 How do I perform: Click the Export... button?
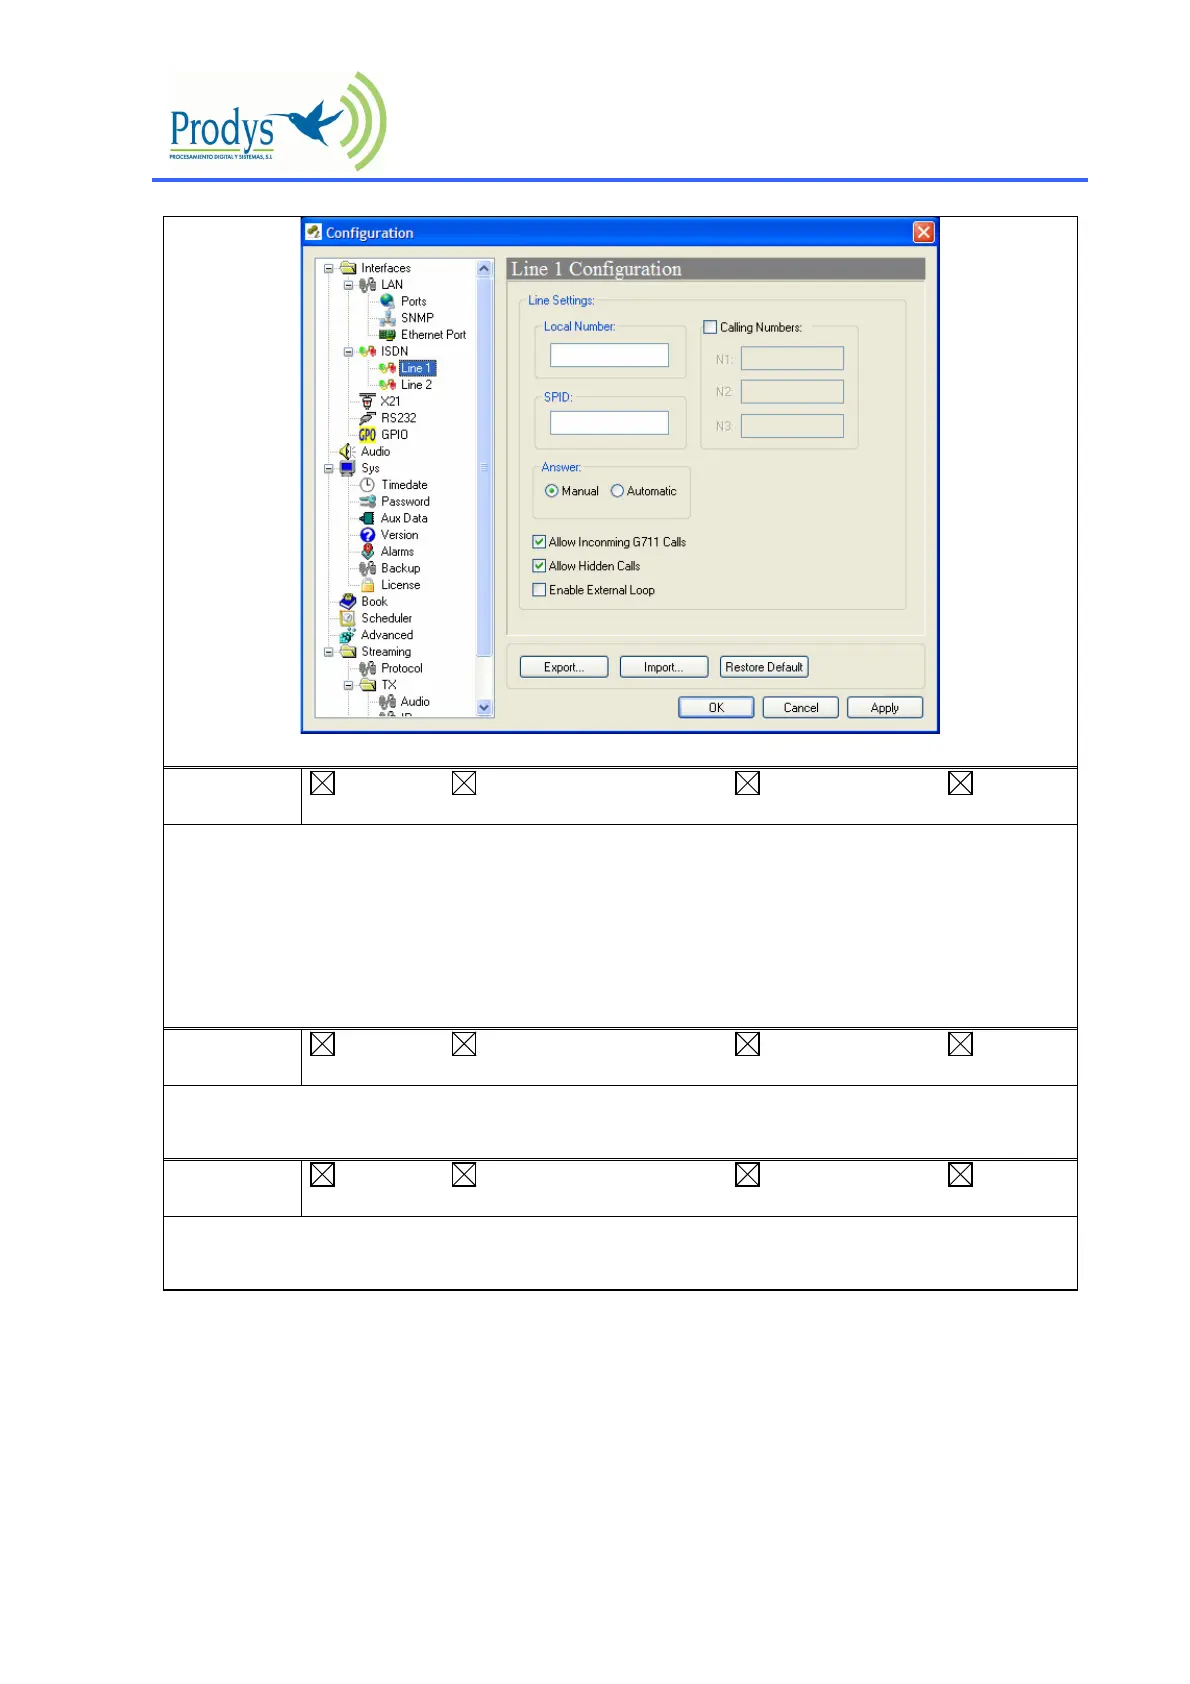click(564, 667)
